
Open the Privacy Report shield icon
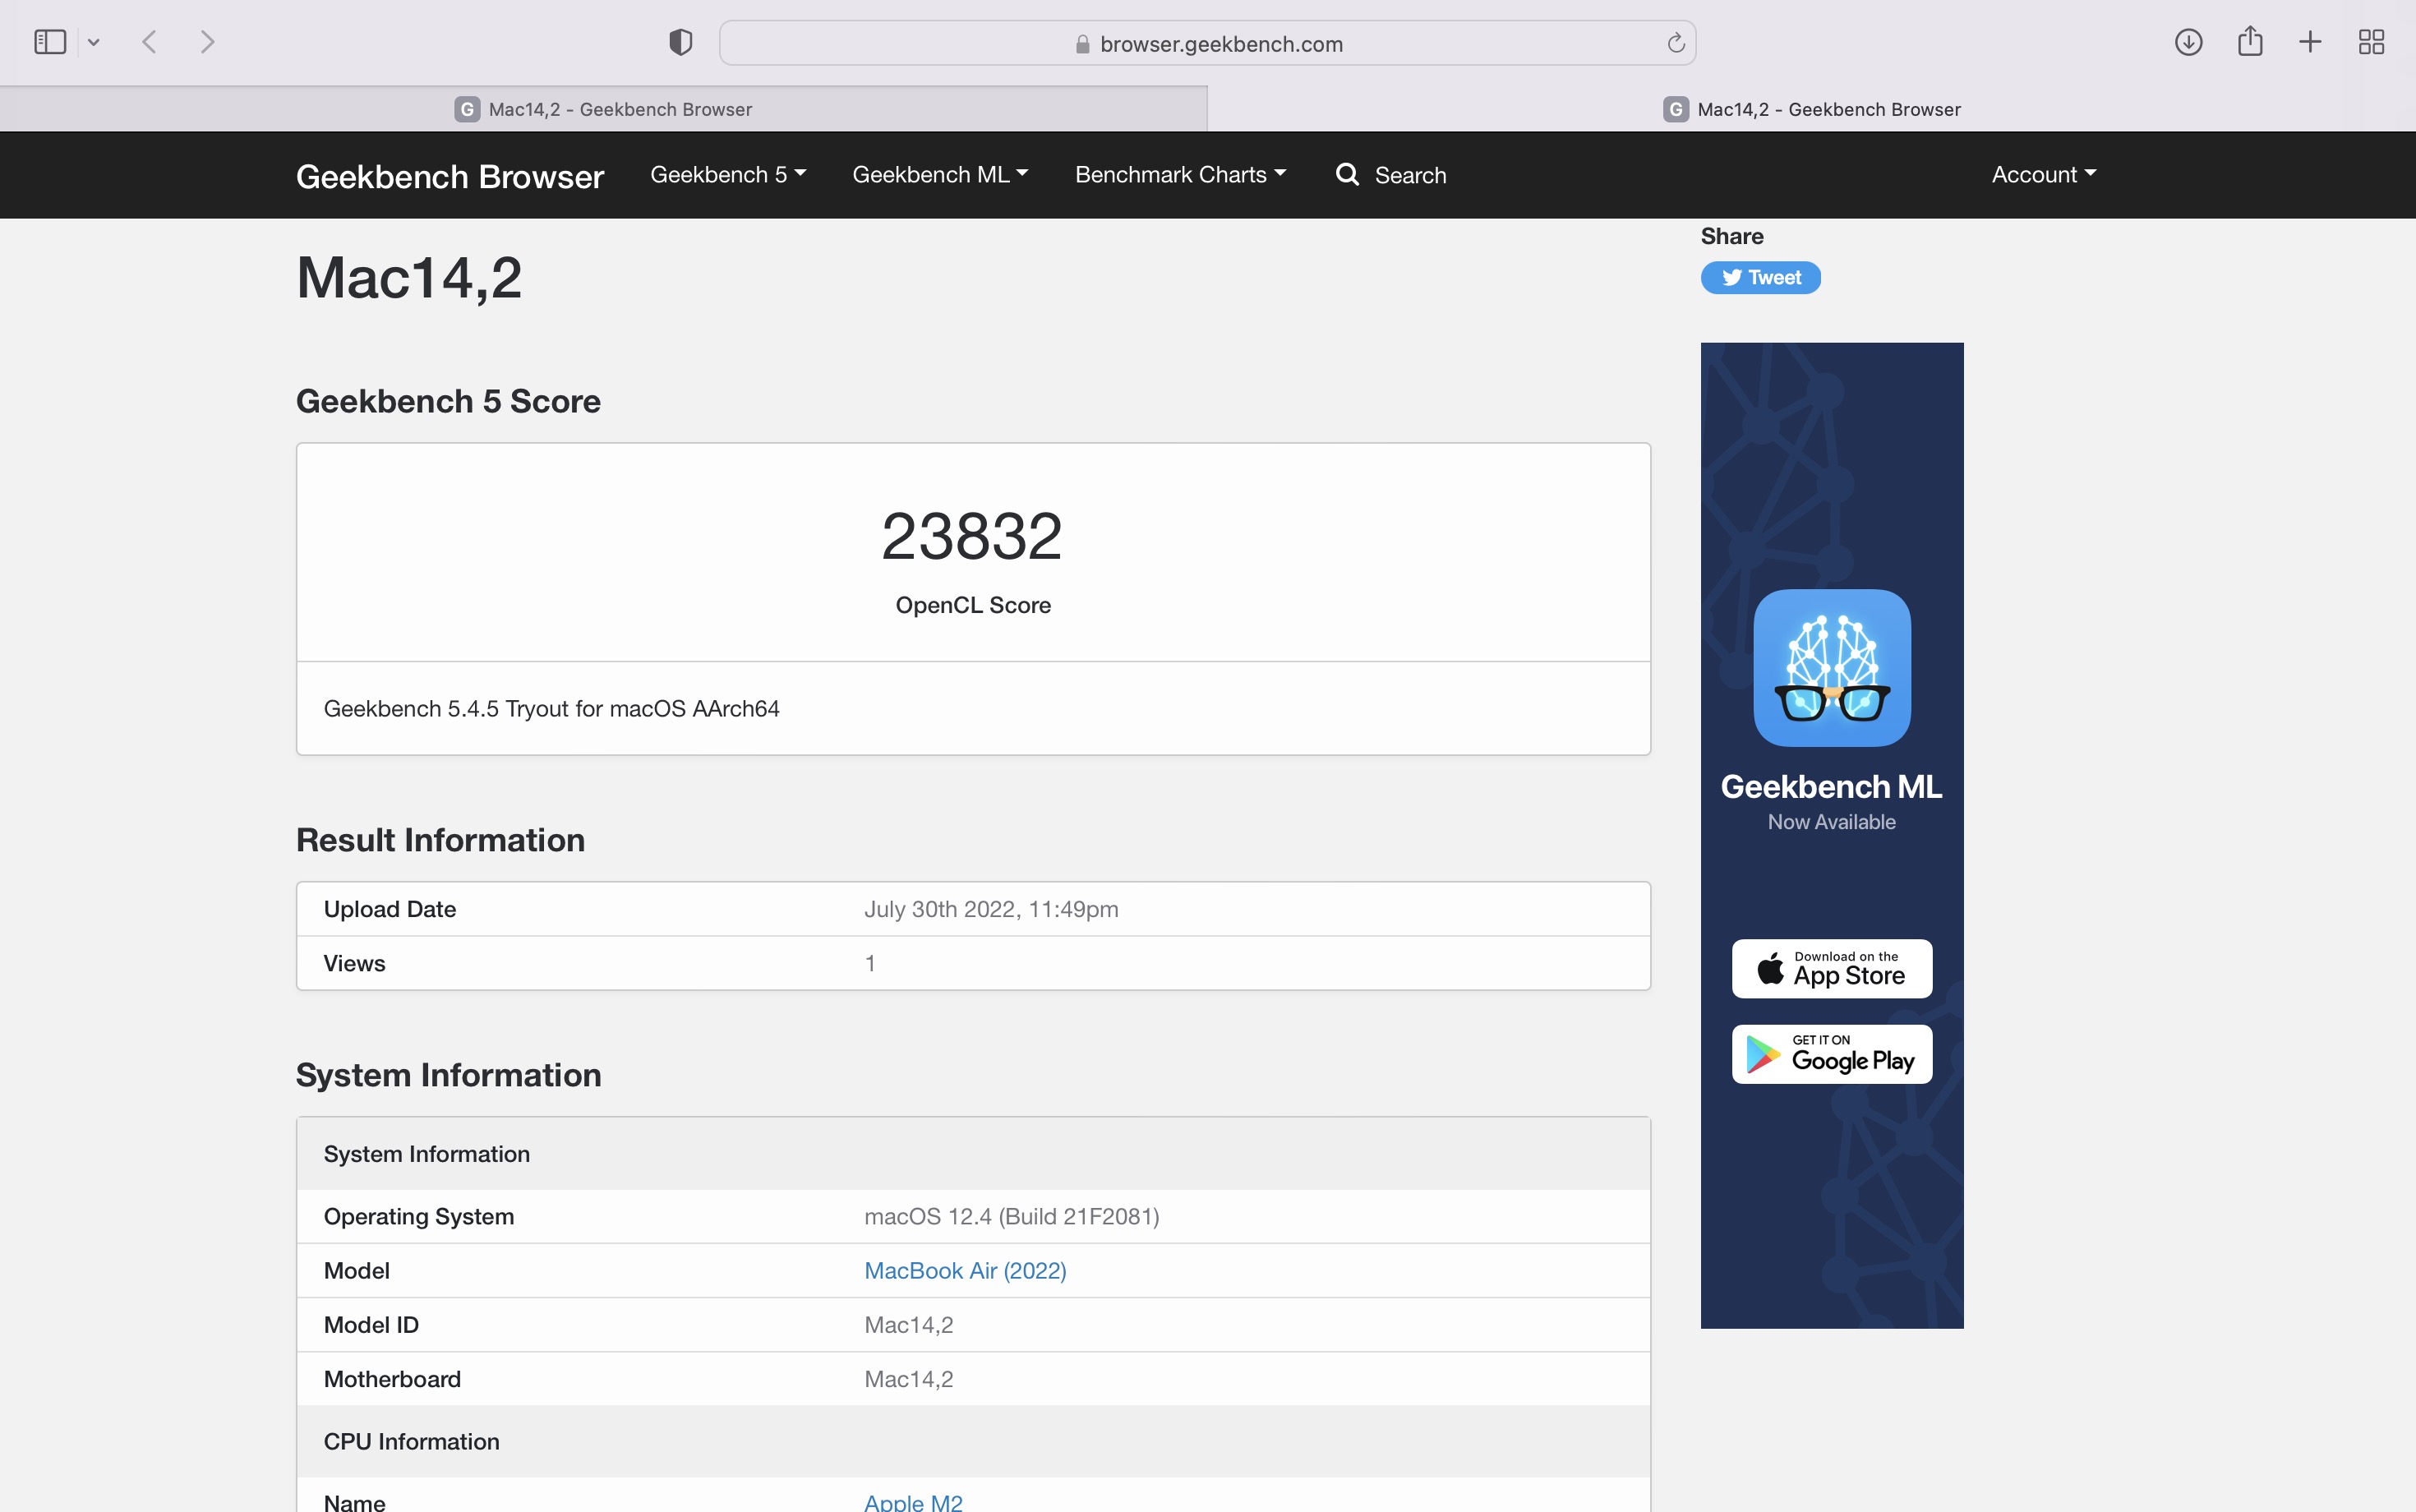(x=681, y=42)
